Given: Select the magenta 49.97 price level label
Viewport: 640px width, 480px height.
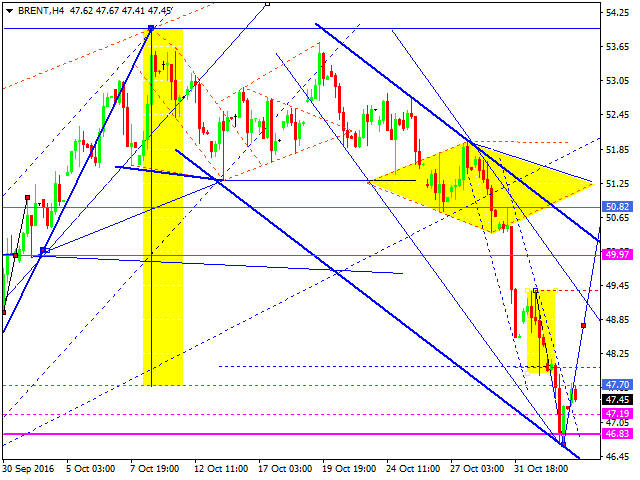Looking at the screenshot, I should 618,255.
